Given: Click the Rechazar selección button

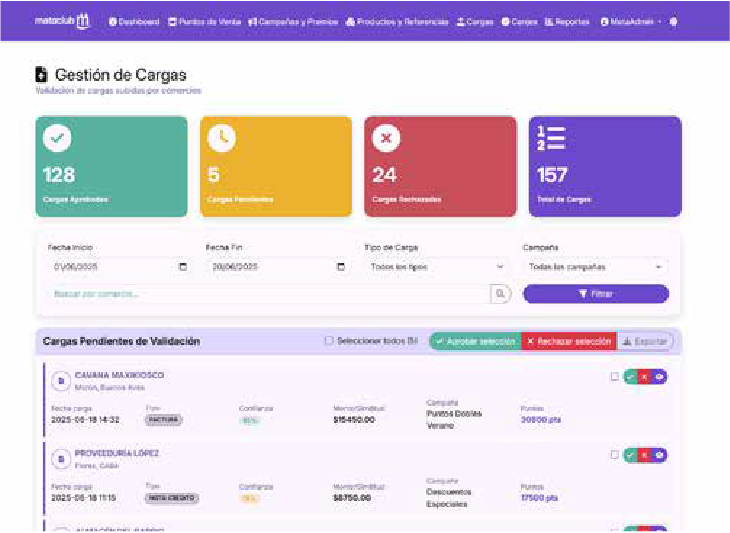Looking at the screenshot, I should tap(569, 341).
